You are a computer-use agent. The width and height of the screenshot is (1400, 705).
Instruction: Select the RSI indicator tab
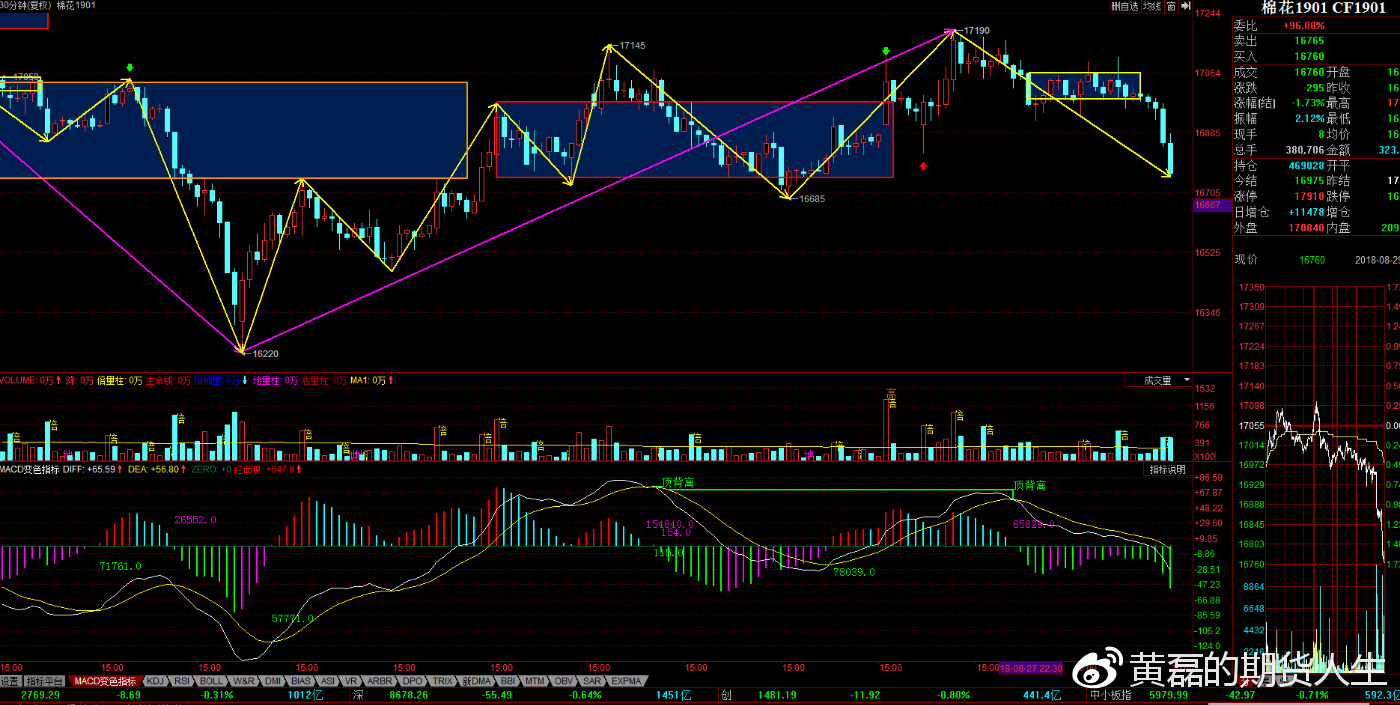pos(182,681)
